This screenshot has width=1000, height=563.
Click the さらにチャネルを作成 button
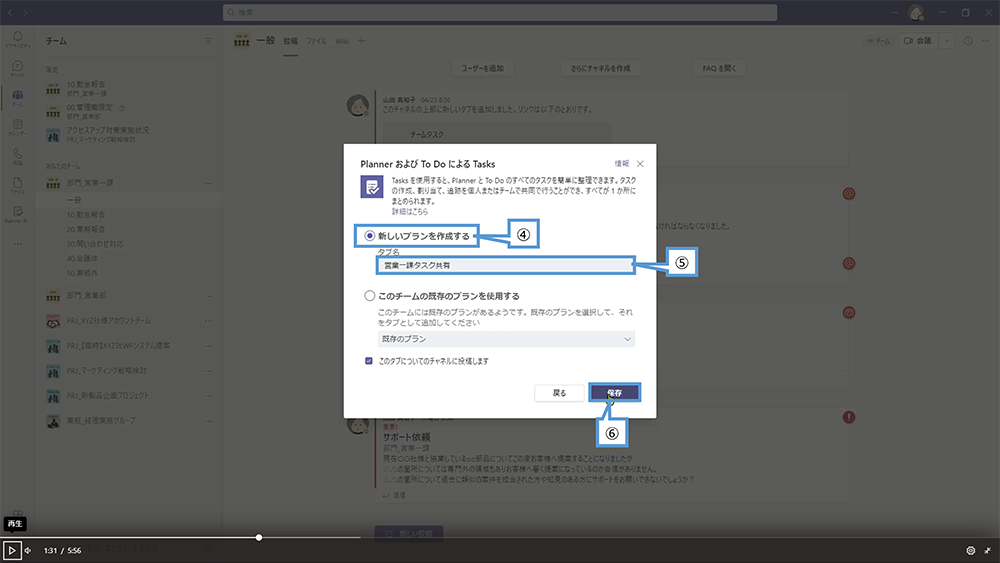(x=601, y=68)
